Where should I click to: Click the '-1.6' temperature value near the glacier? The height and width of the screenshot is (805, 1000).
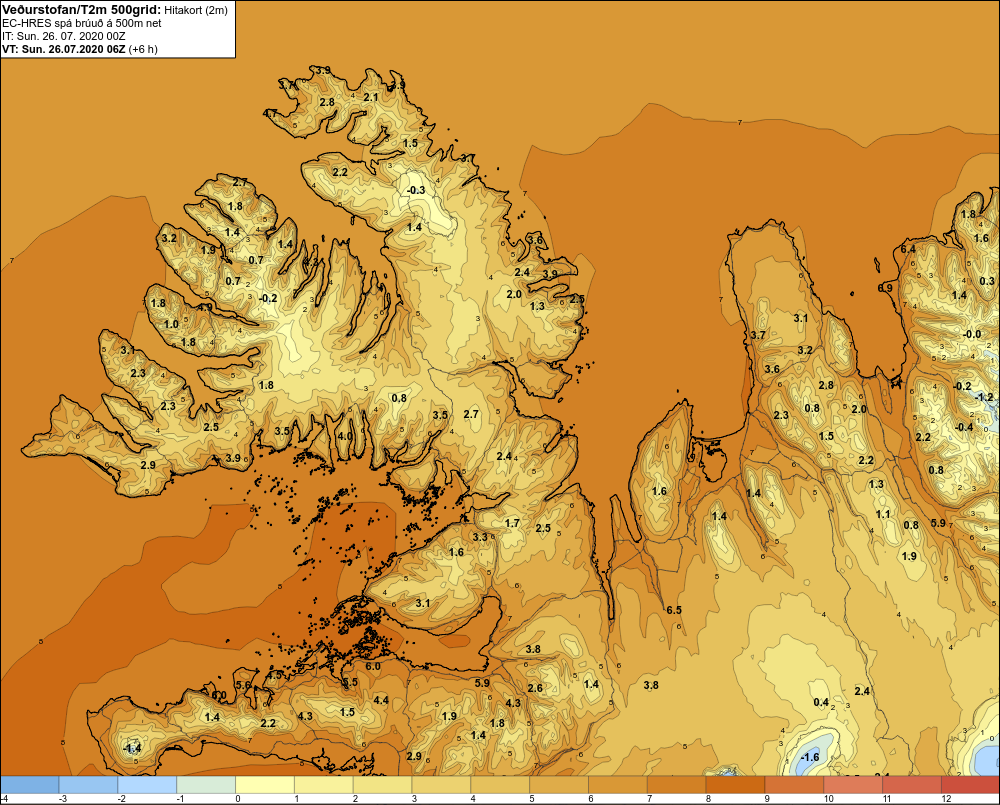[809, 757]
